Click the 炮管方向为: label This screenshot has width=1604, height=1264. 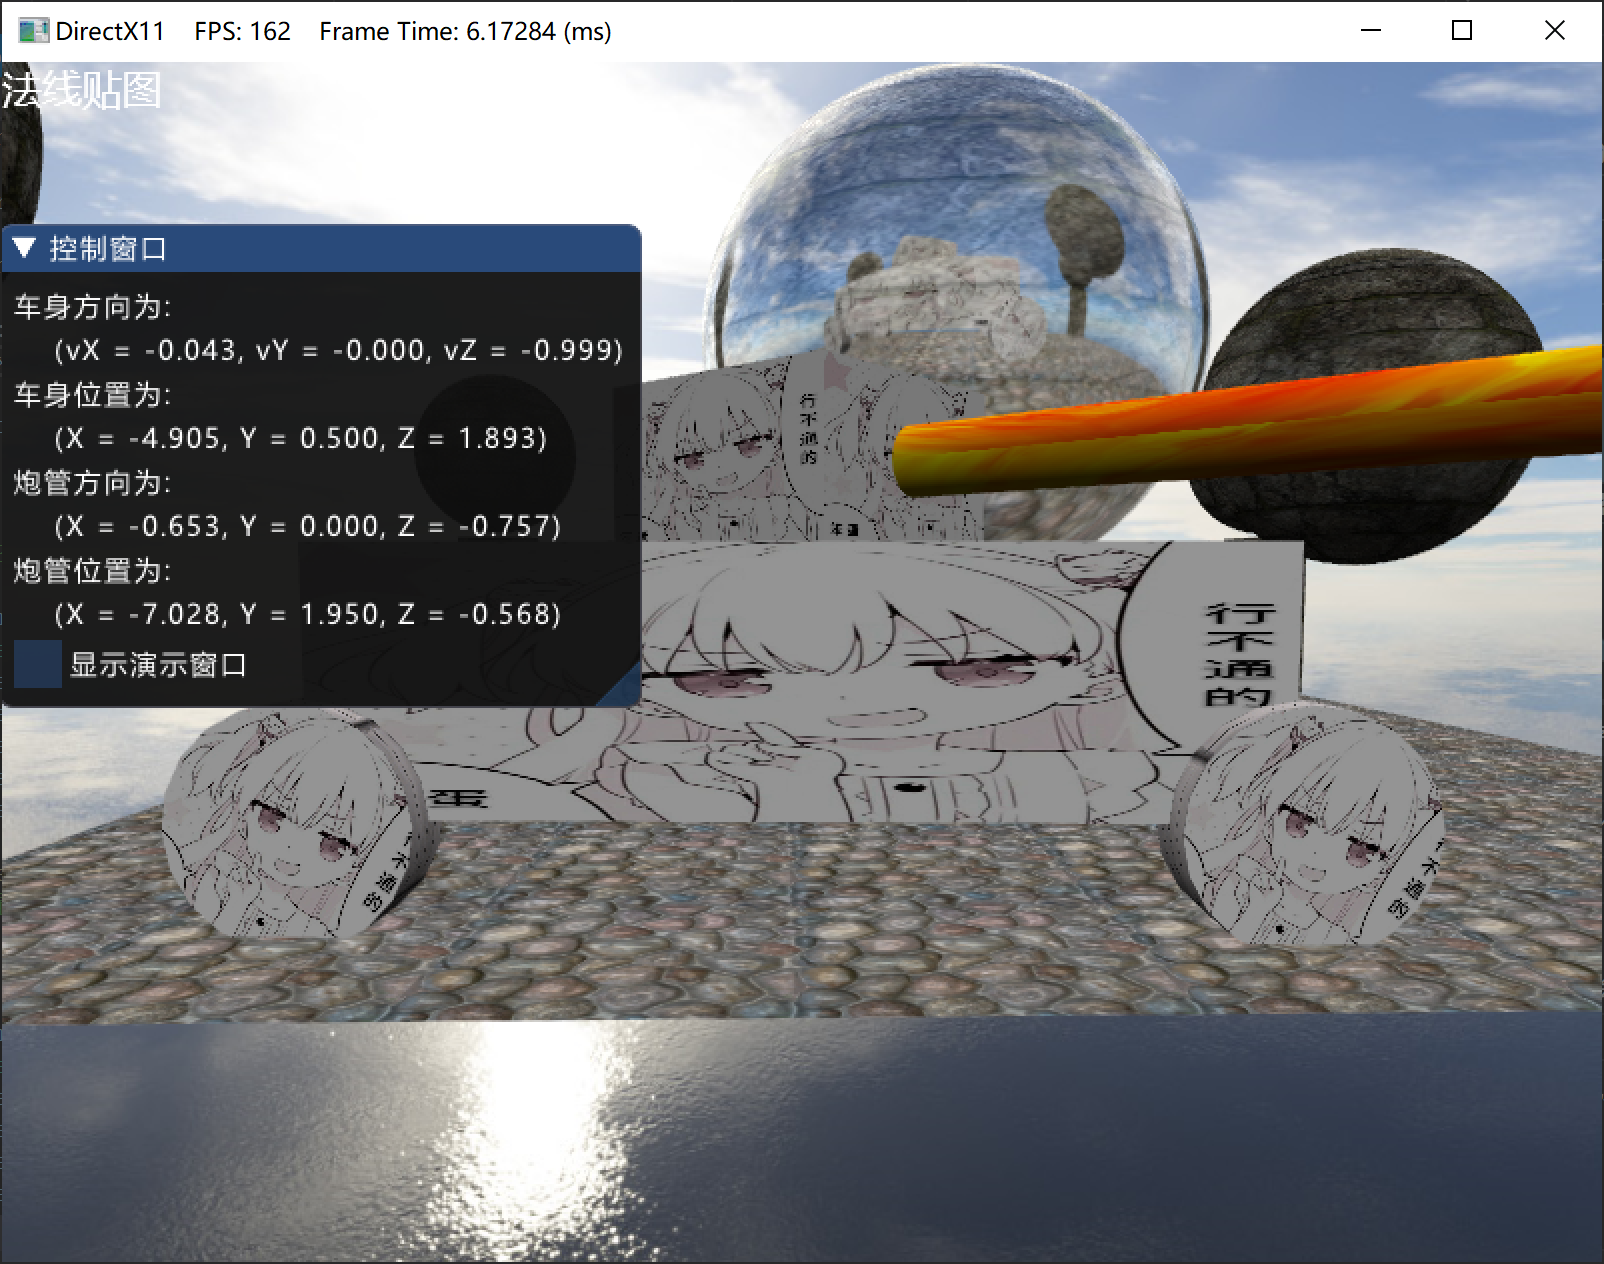click(x=92, y=482)
